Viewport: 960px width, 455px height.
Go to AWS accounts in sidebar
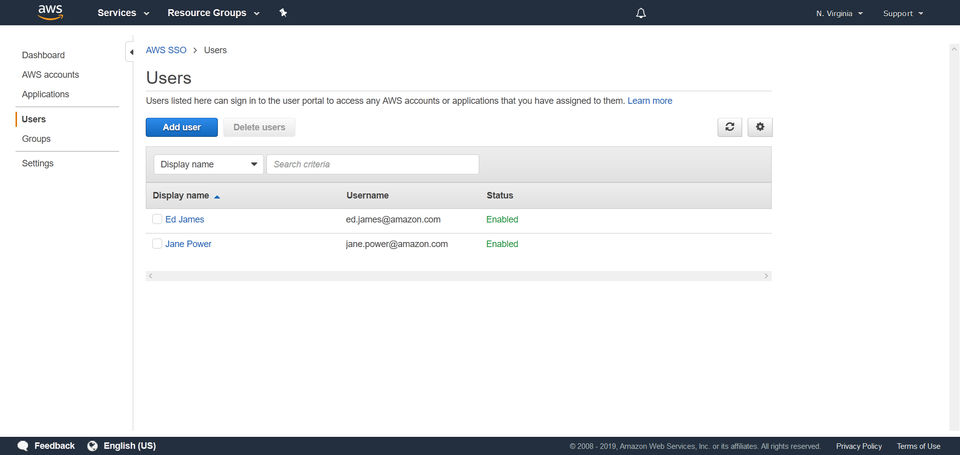pyautogui.click(x=50, y=75)
